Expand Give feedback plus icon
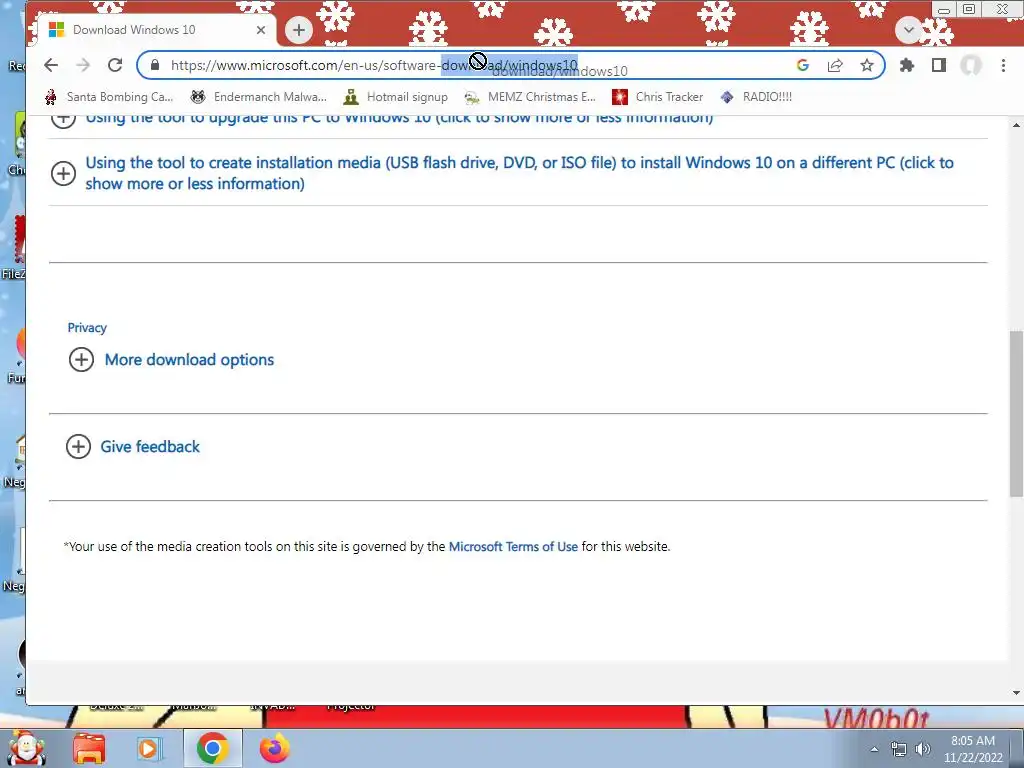The width and height of the screenshot is (1024, 768). click(78, 447)
